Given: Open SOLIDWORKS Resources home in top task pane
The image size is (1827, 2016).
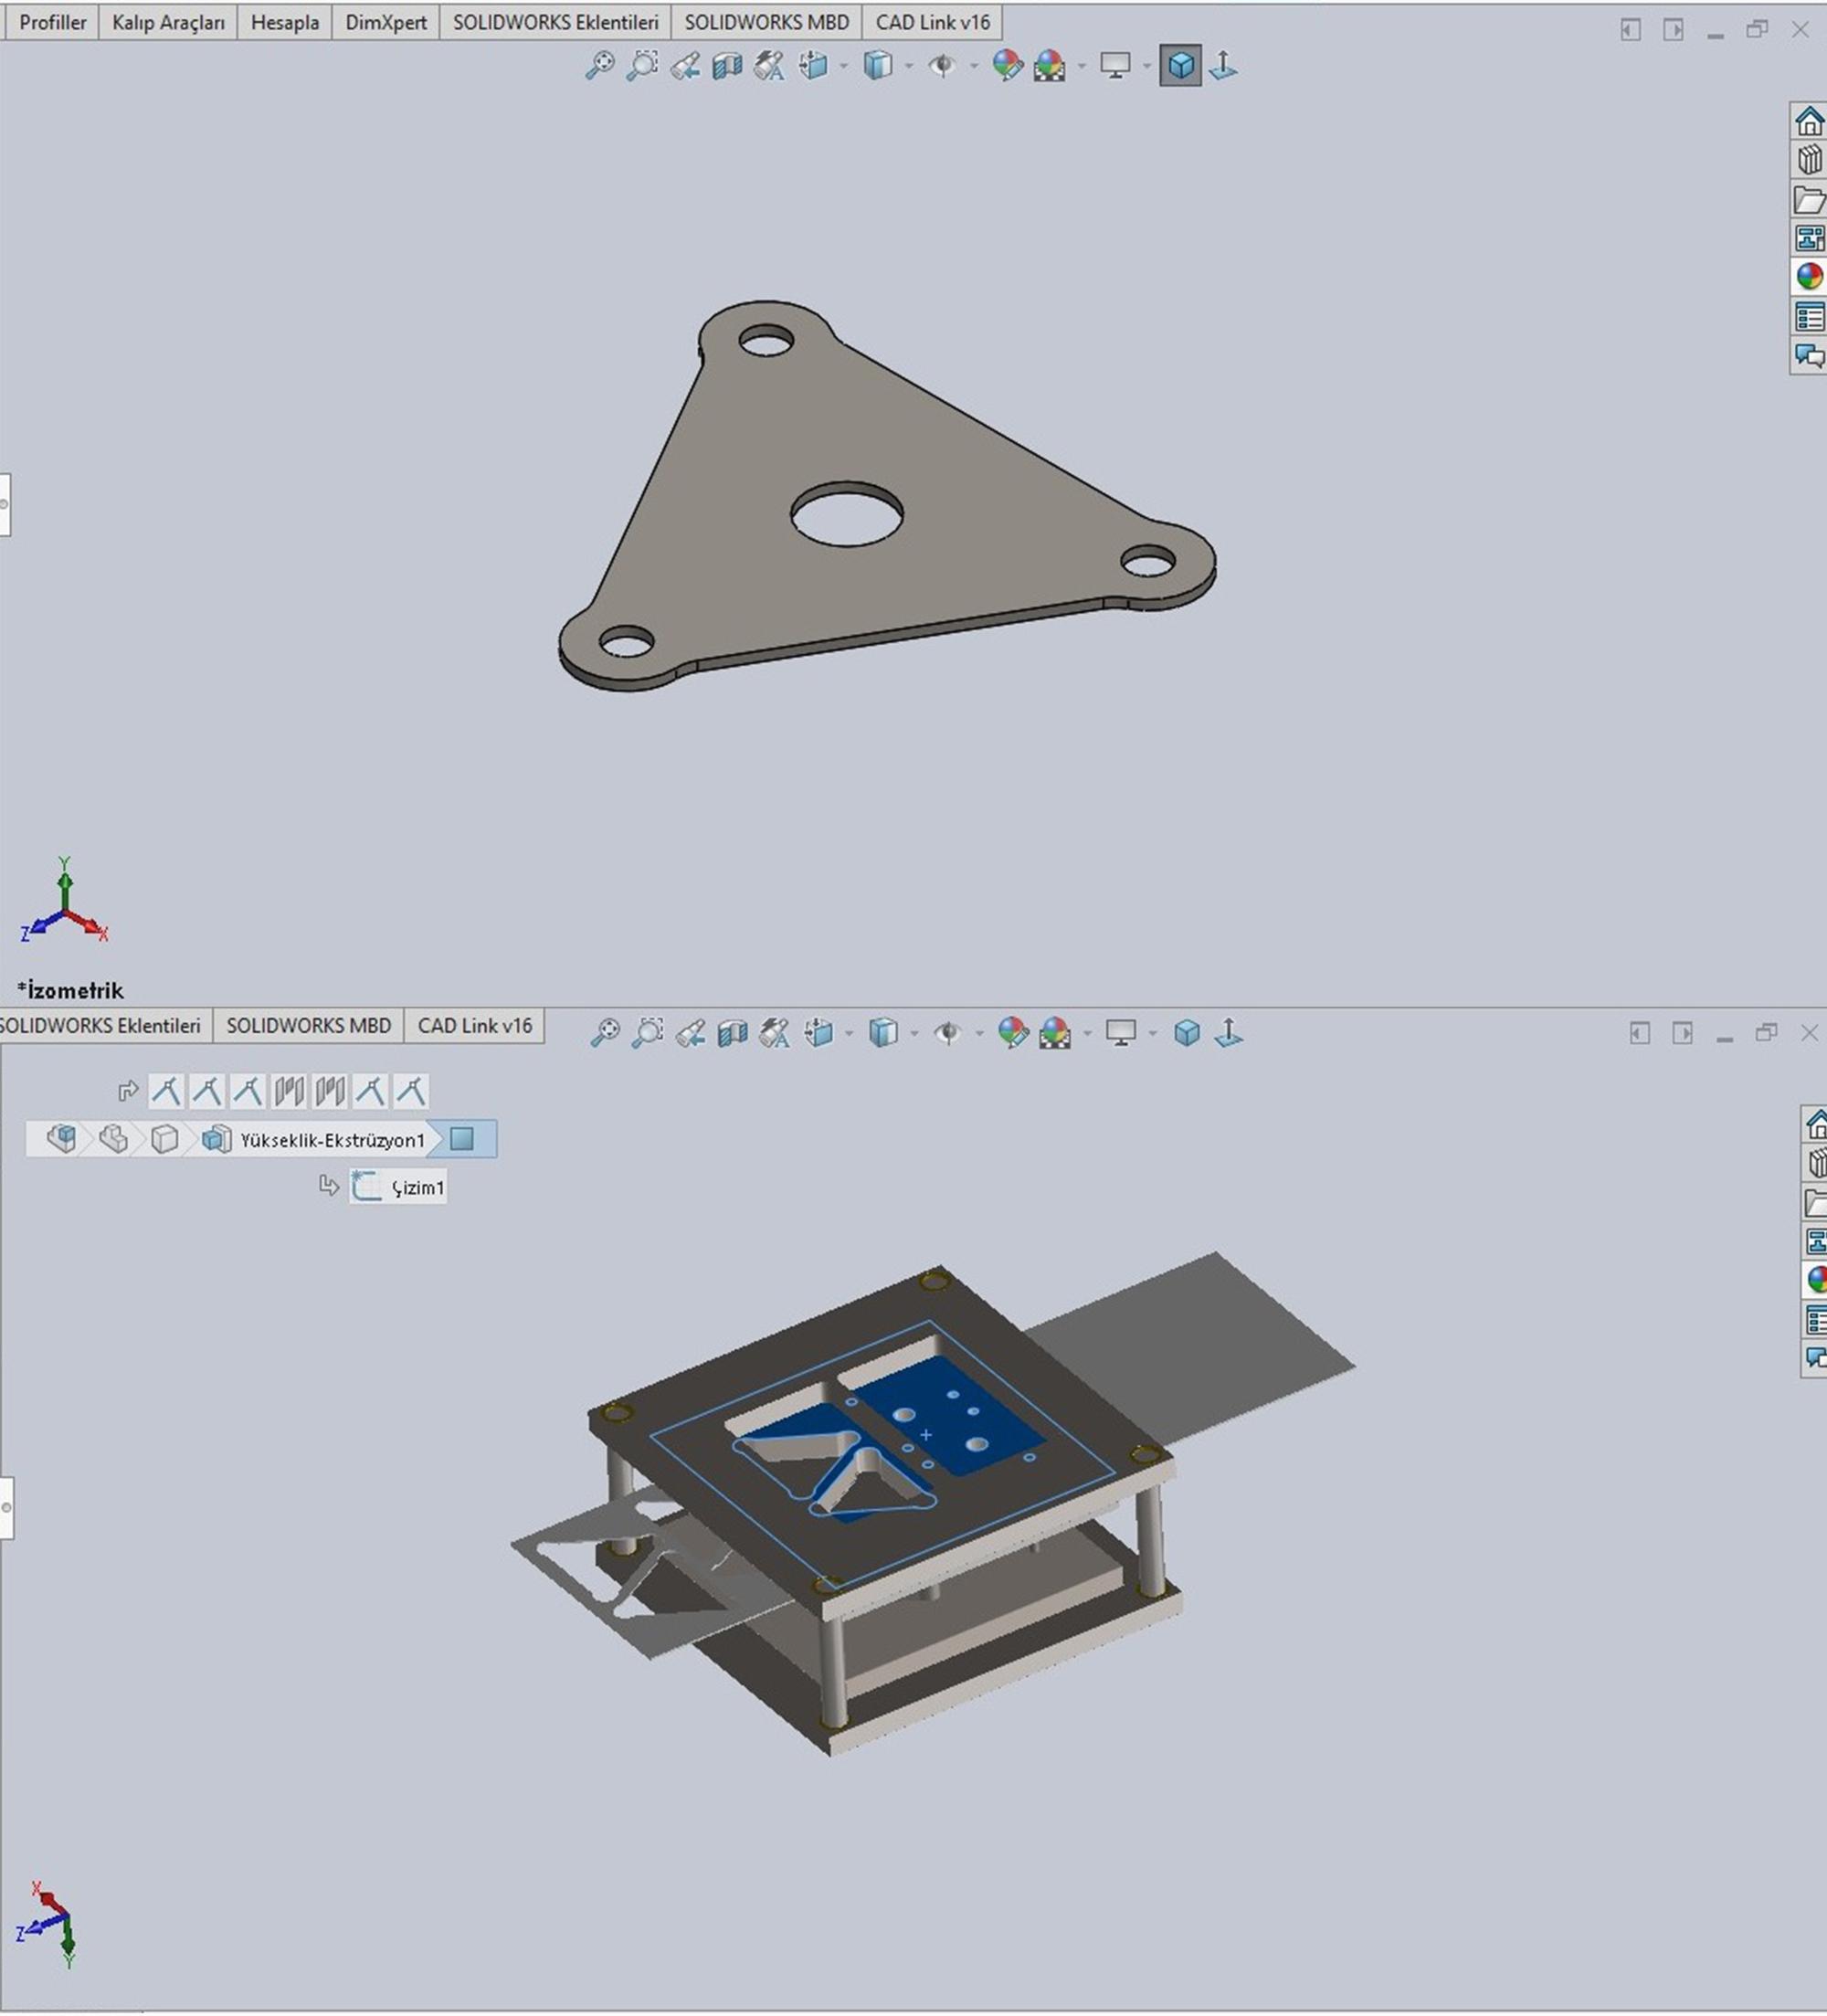Looking at the screenshot, I should point(1808,121).
